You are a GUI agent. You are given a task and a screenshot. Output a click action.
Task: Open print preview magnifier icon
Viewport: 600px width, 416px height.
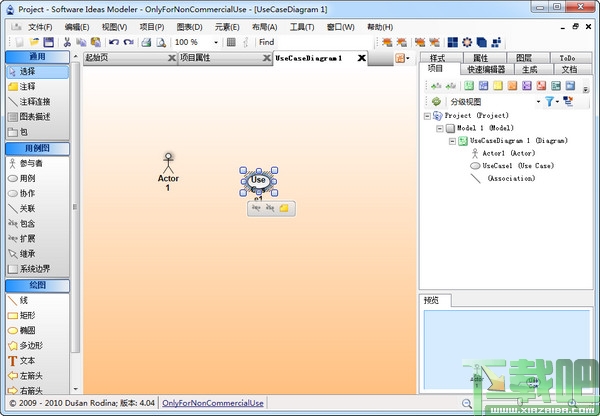(x=161, y=42)
